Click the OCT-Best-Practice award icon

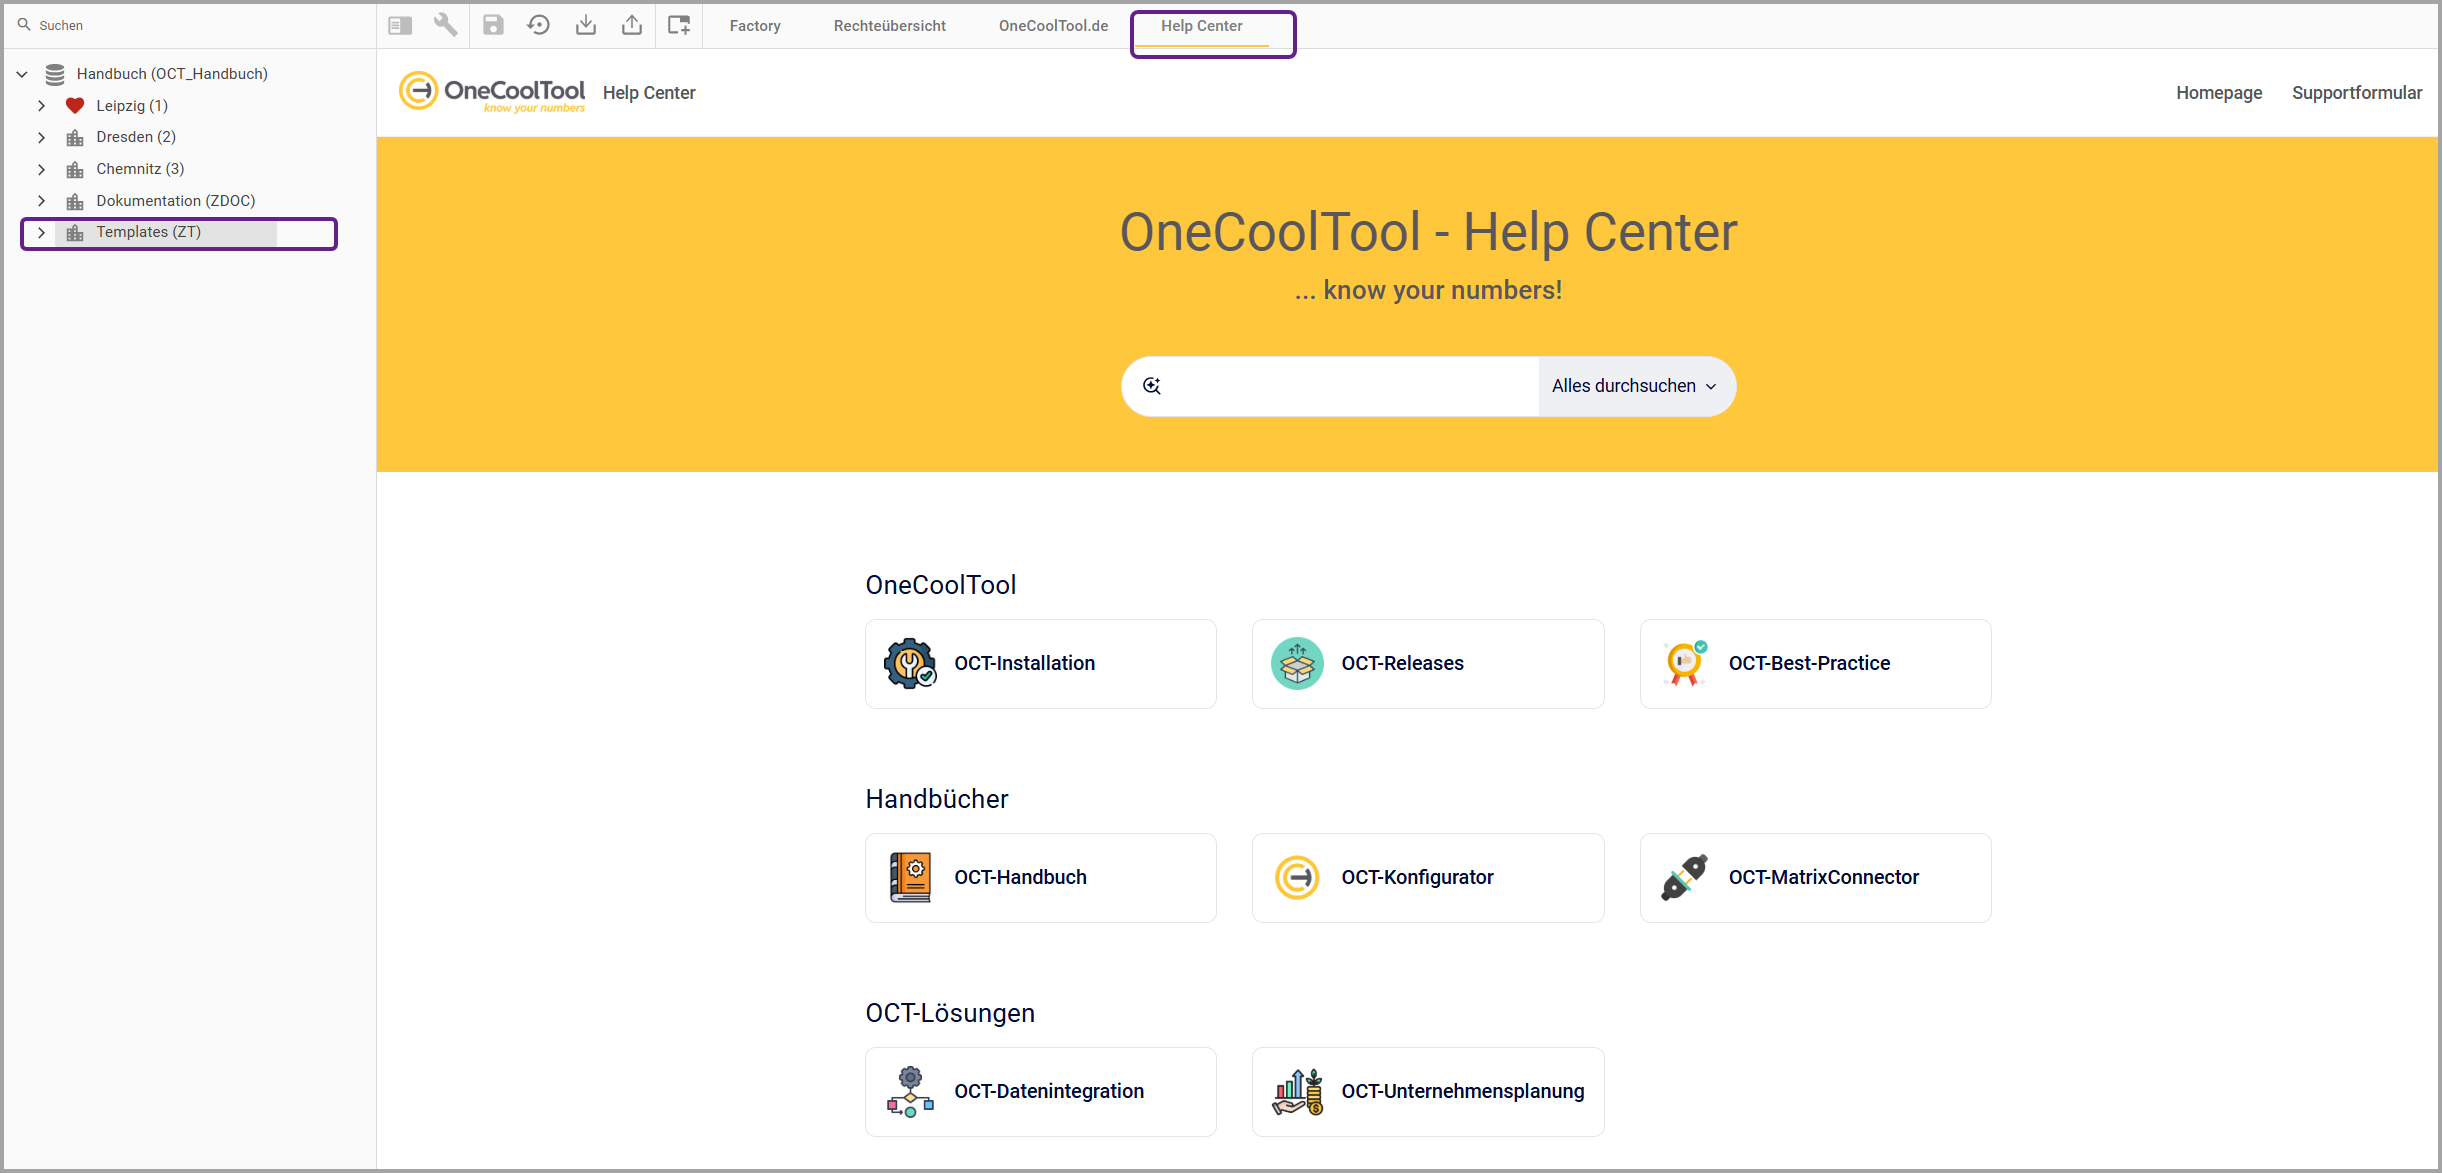[x=1685, y=663]
